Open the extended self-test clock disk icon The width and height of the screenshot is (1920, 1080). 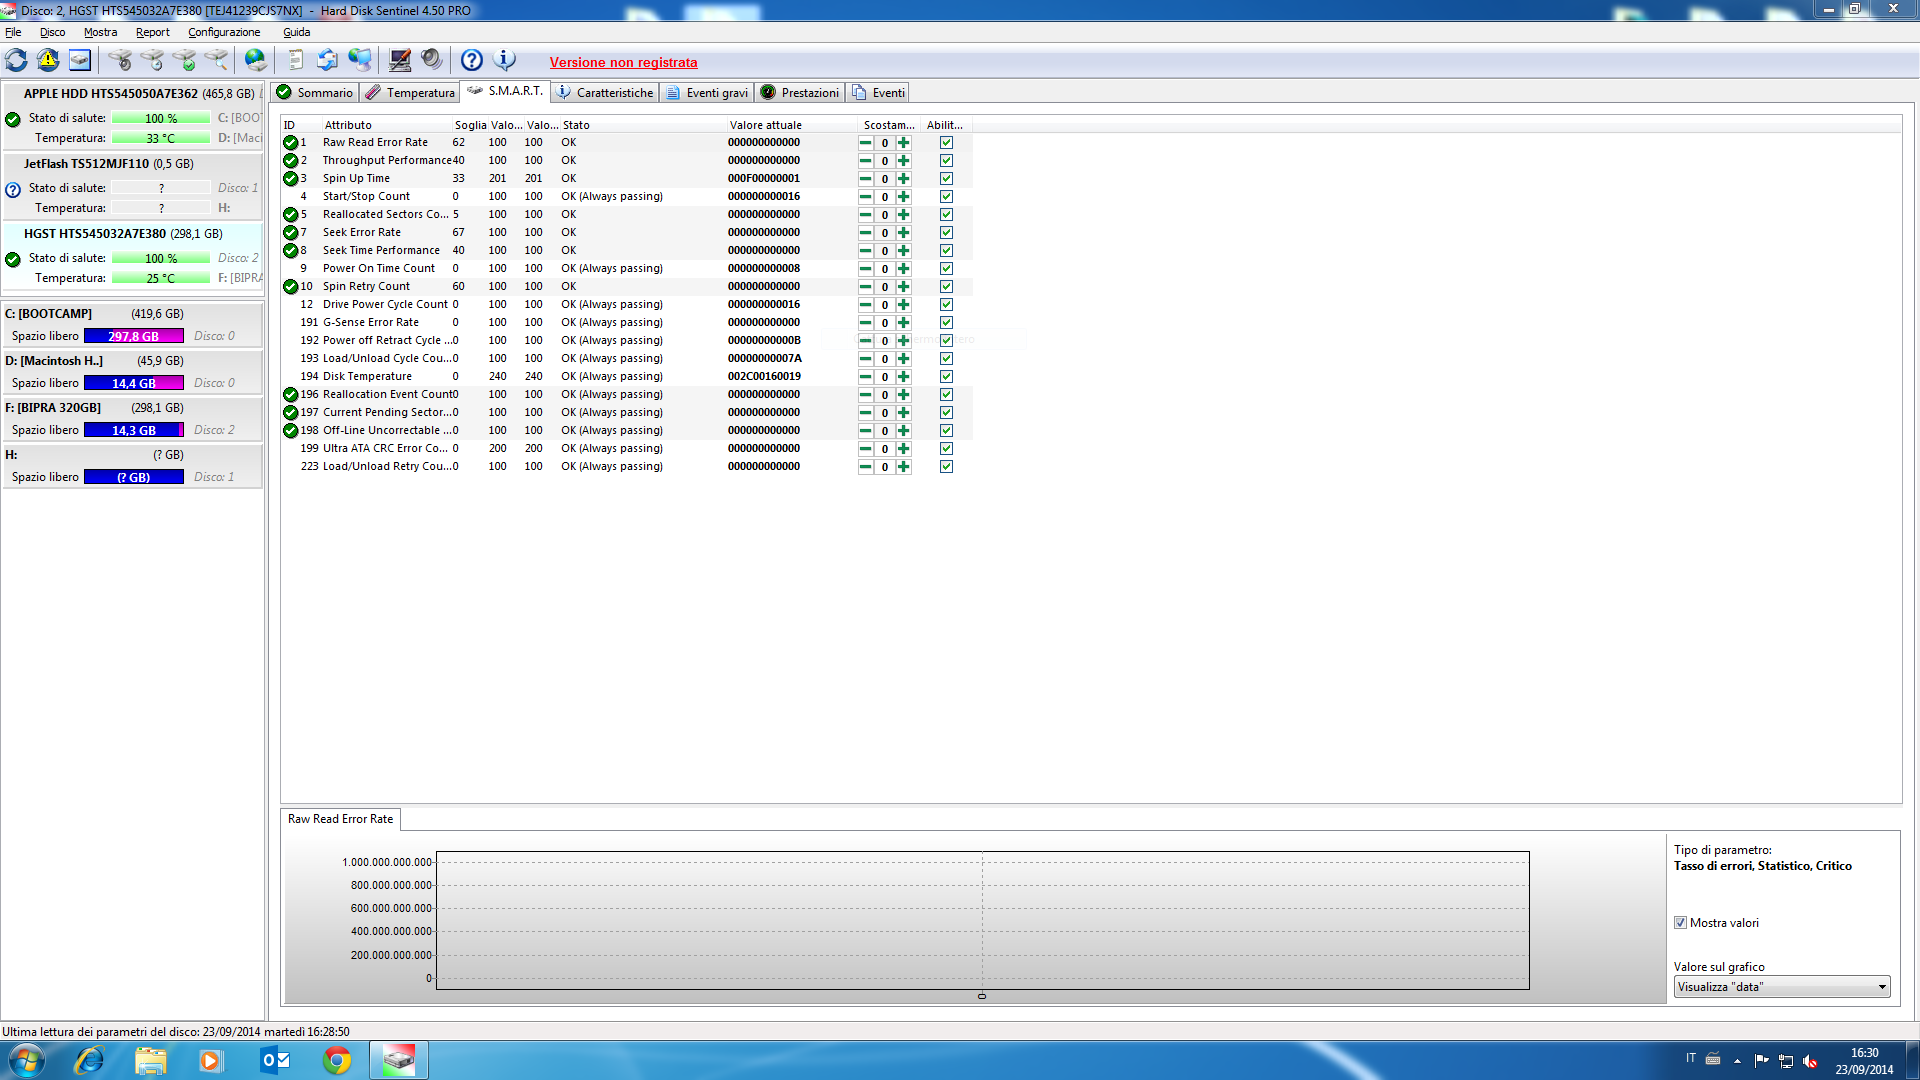tap(152, 60)
